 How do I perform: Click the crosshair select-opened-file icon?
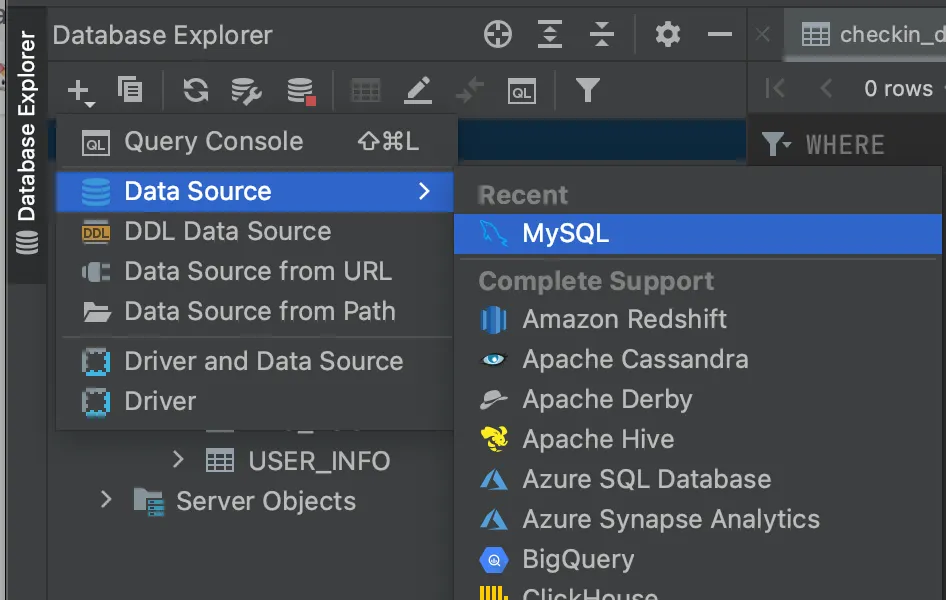click(x=498, y=35)
